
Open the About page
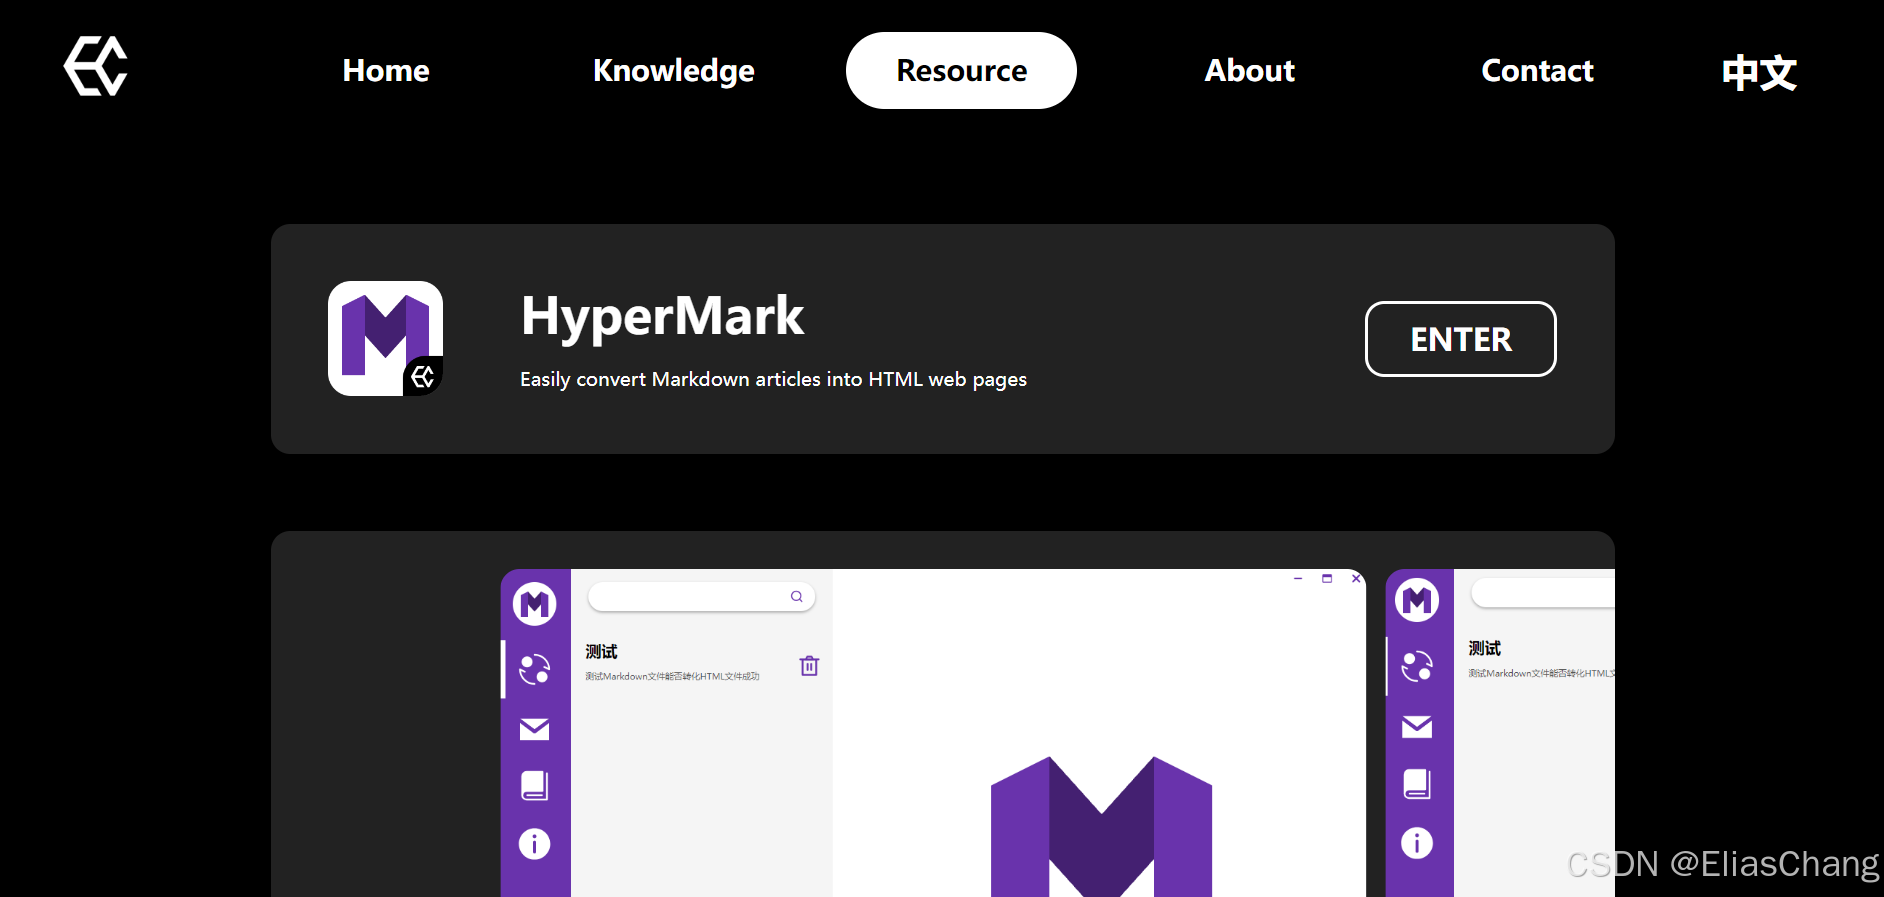coord(1250,71)
